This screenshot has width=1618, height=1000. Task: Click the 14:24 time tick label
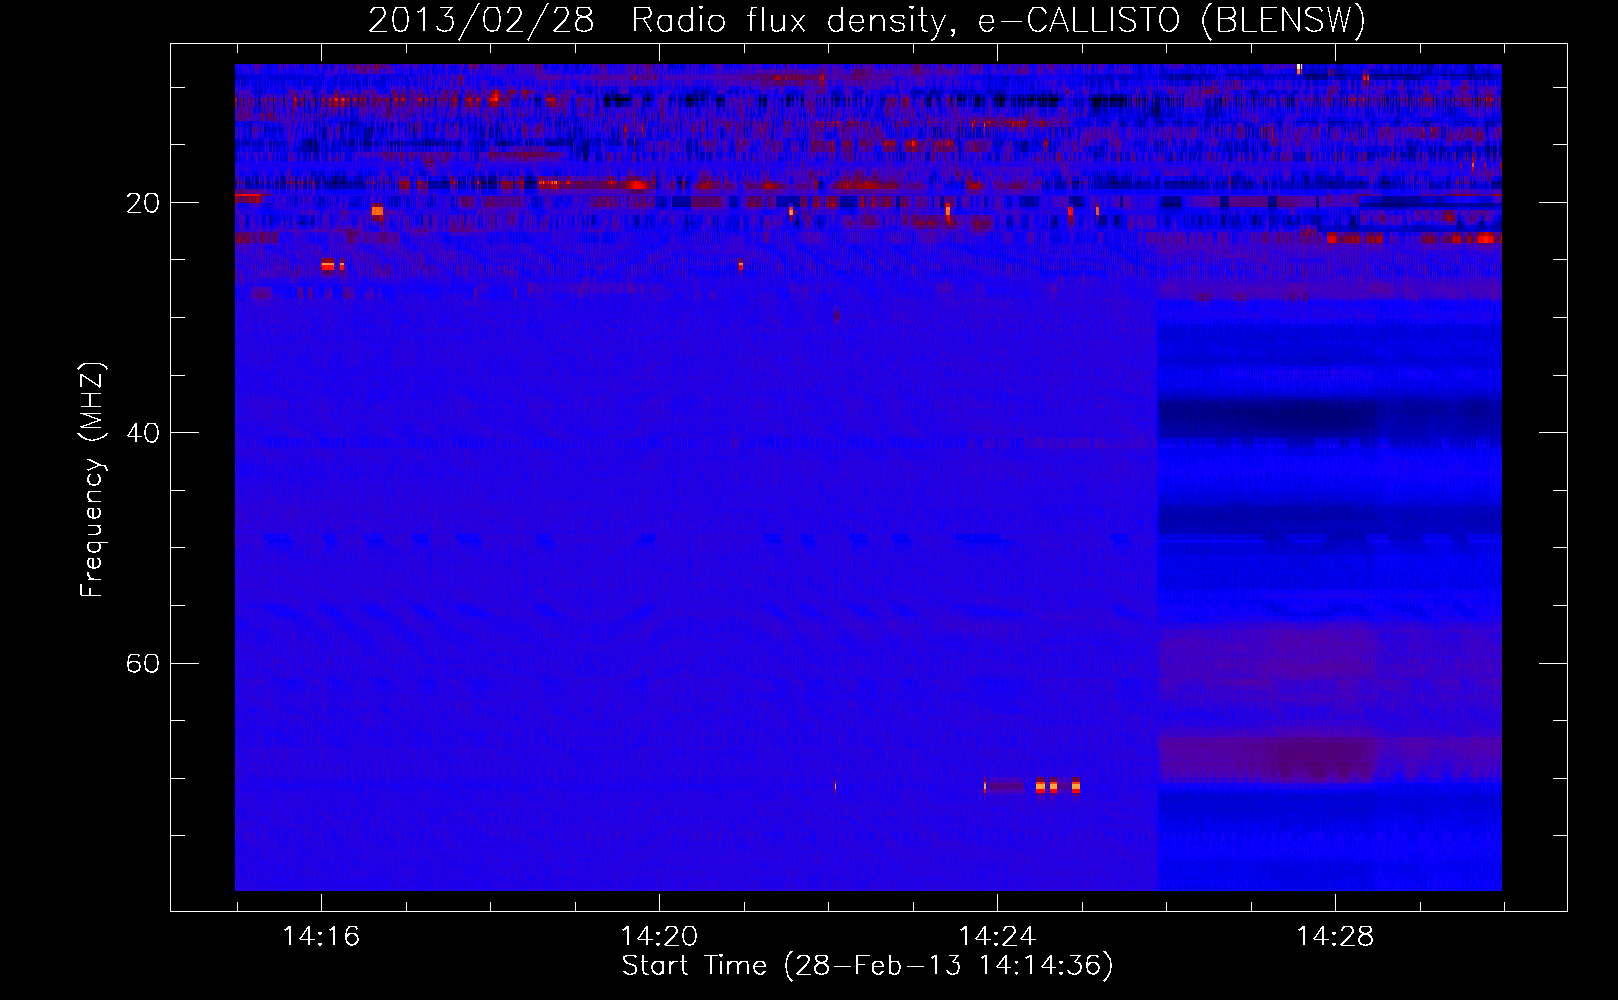click(997, 936)
